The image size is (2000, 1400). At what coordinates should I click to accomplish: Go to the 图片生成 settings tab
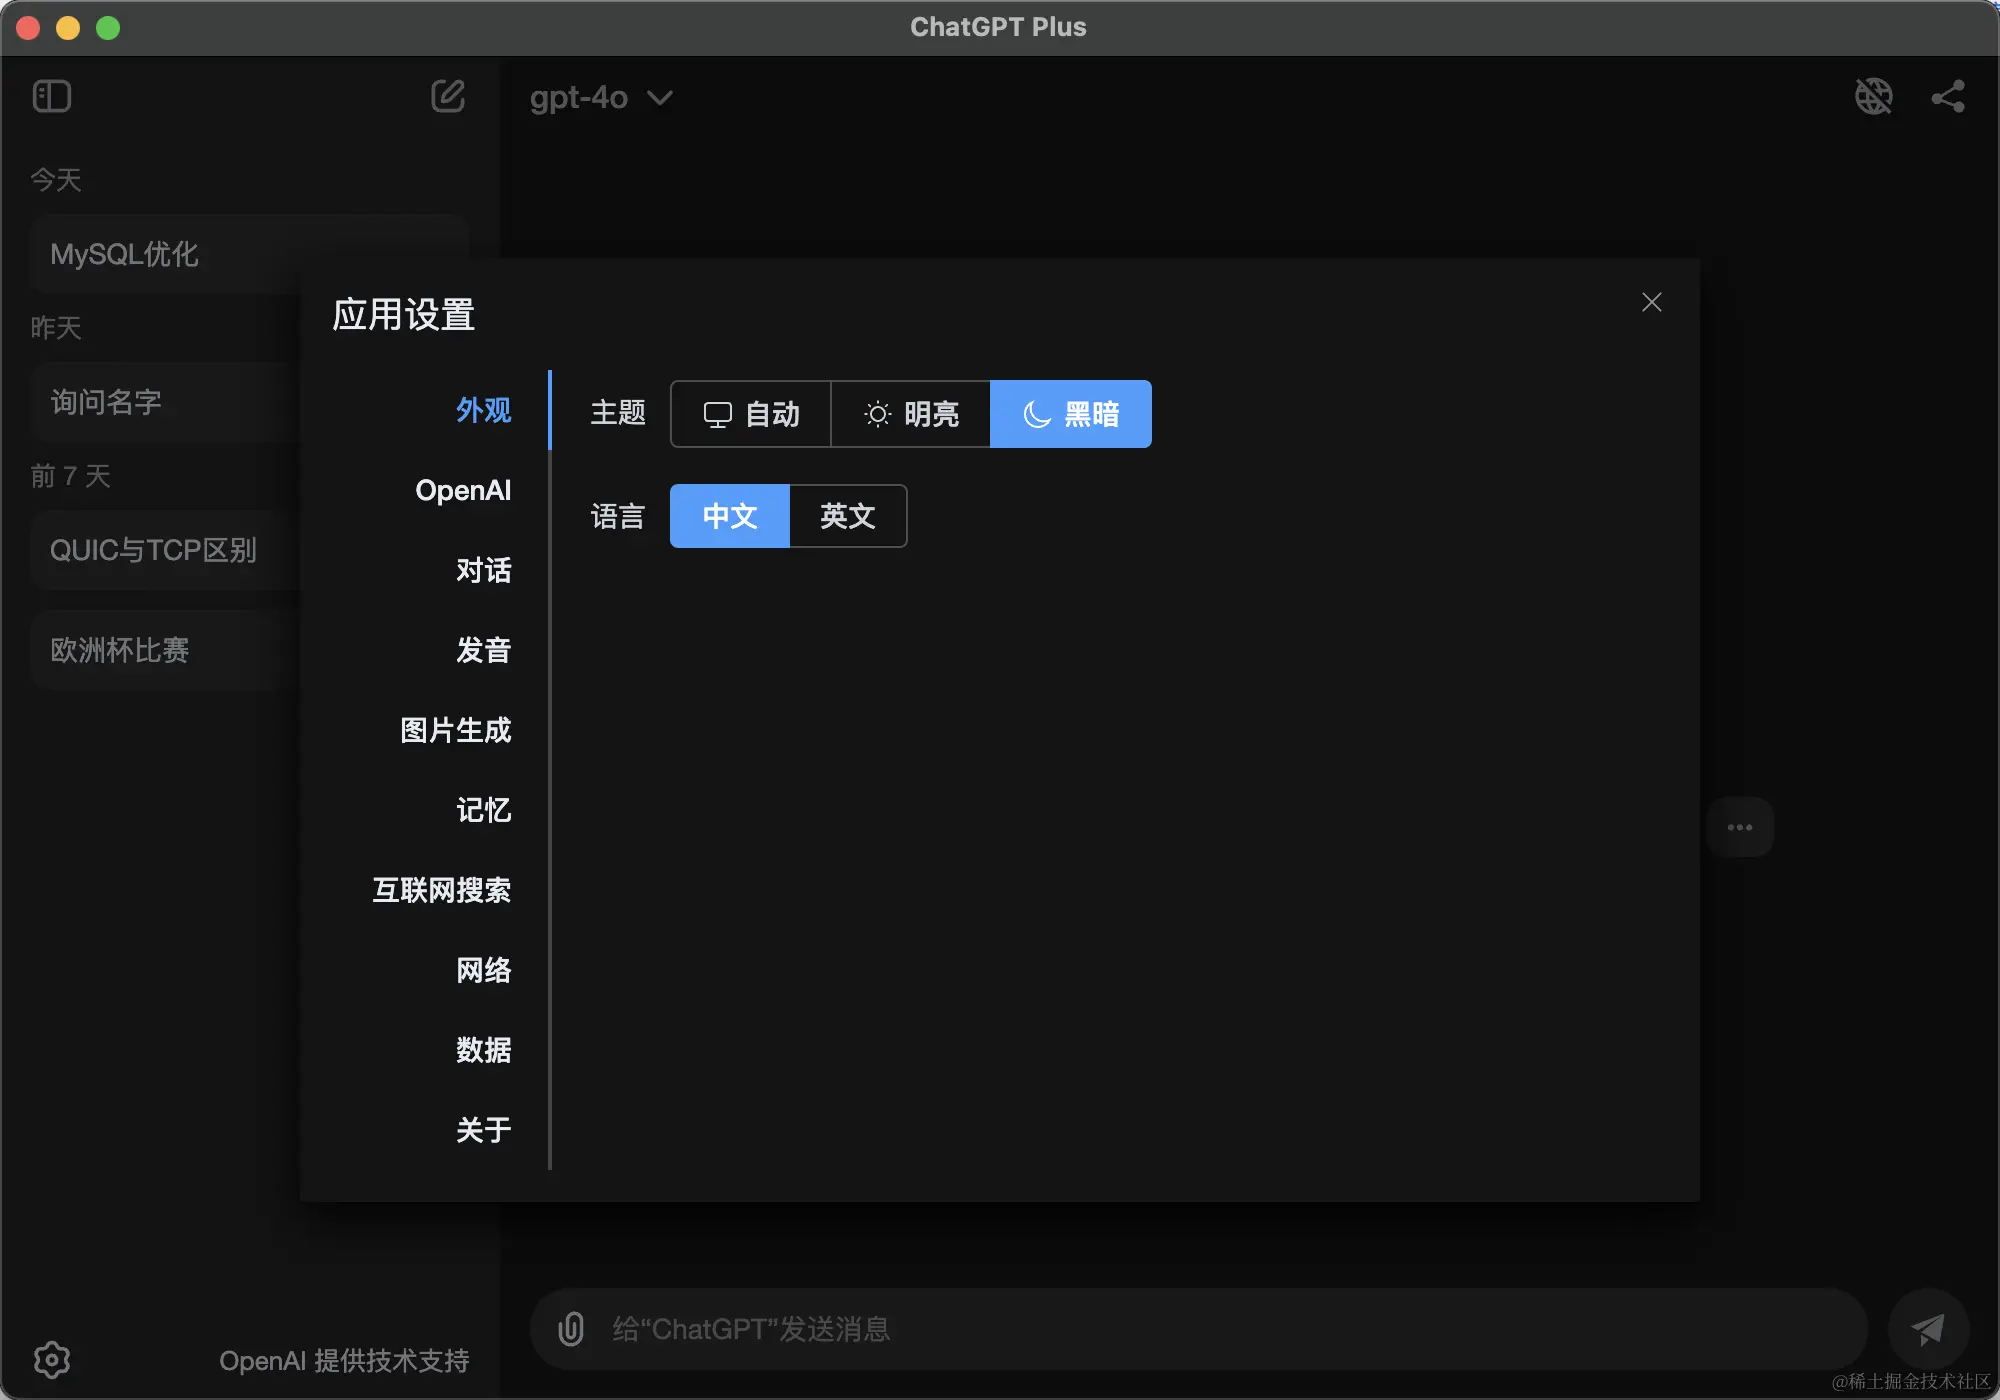pyautogui.click(x=455, y=730)
